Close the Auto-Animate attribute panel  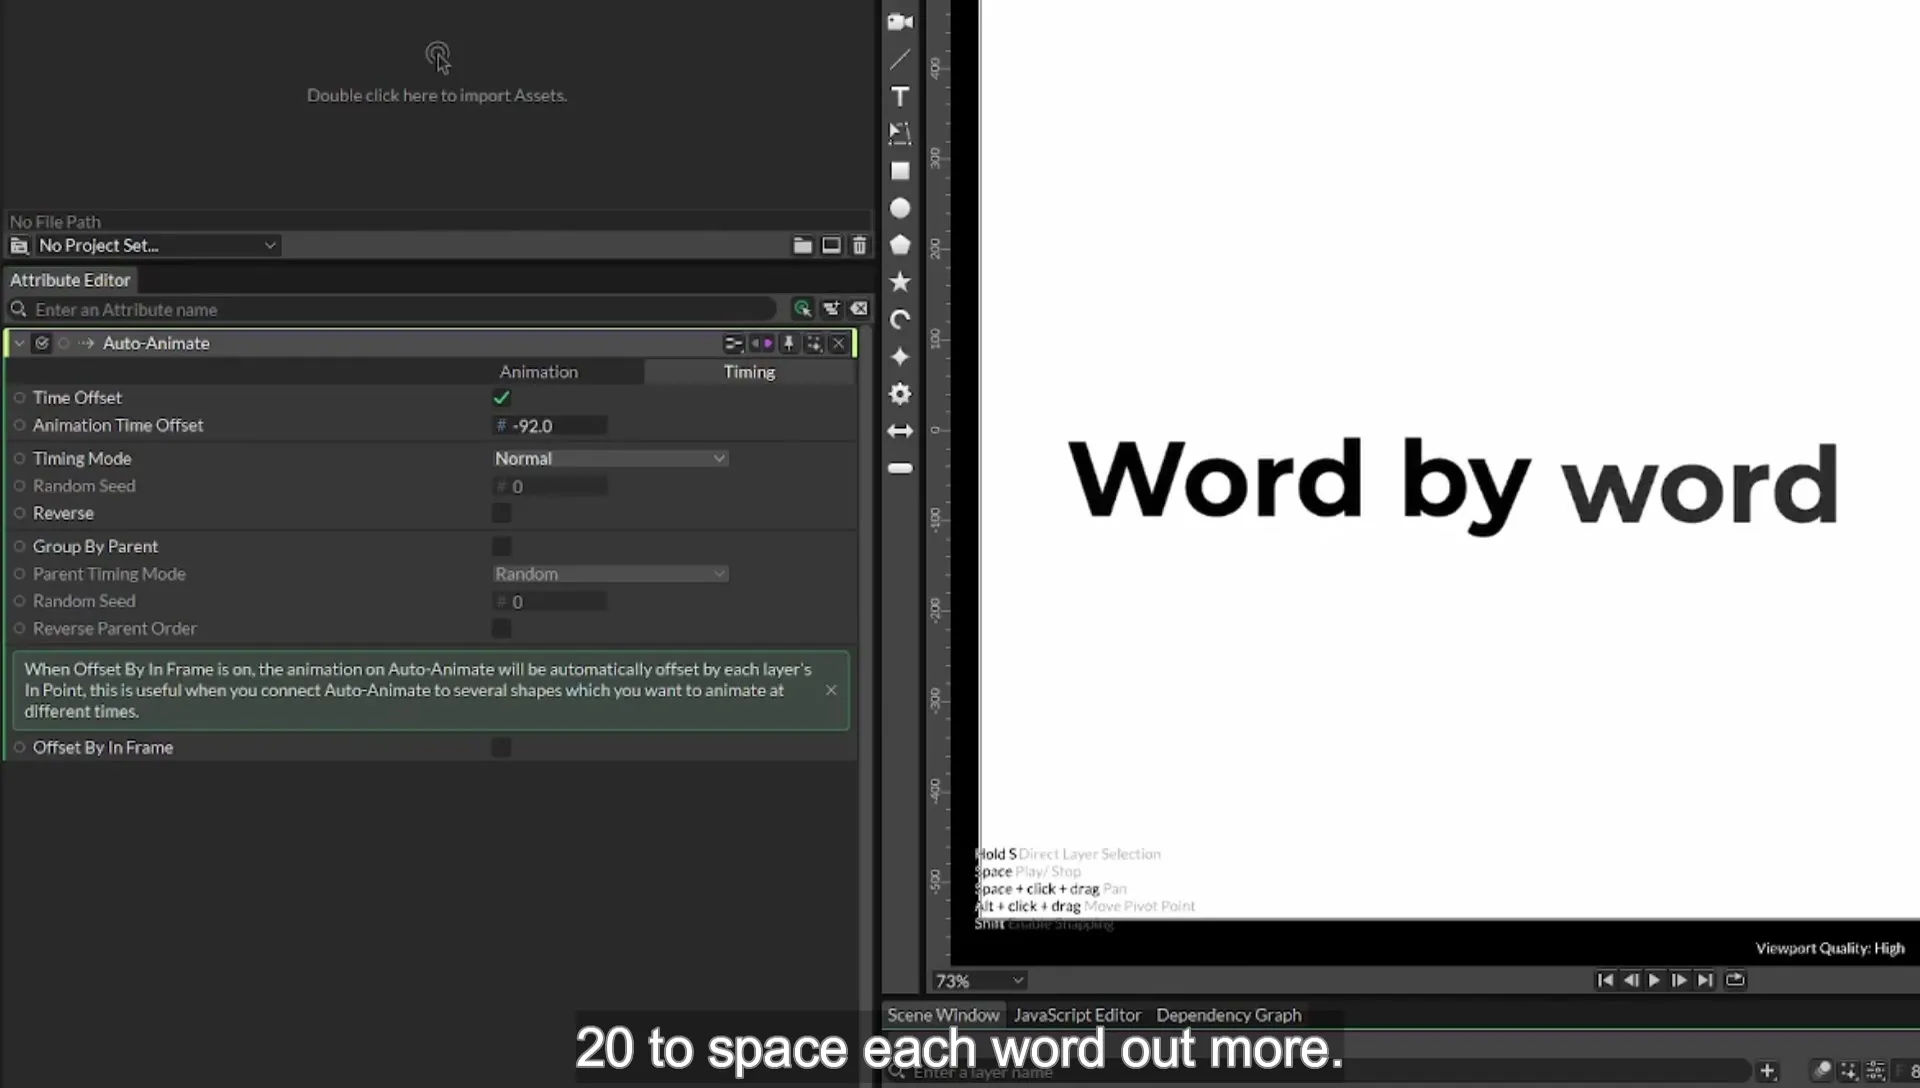838,344
